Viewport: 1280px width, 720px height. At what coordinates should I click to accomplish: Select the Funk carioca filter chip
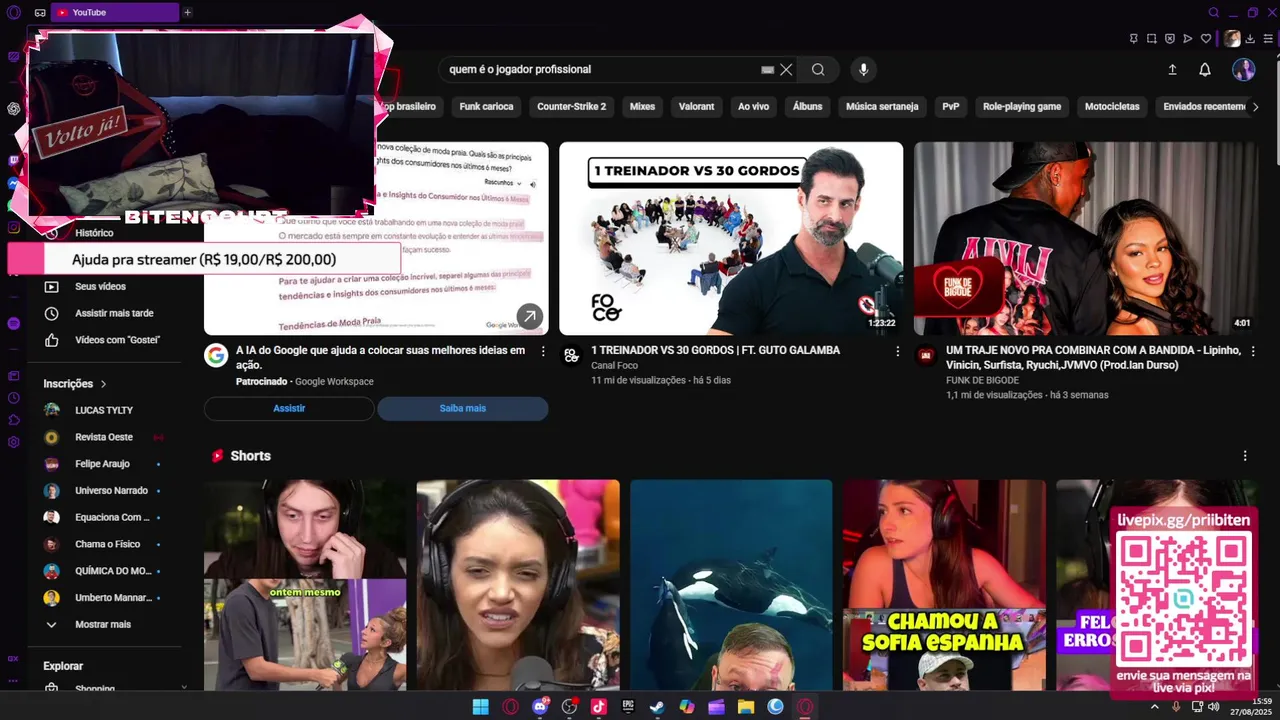coord(486,106)
